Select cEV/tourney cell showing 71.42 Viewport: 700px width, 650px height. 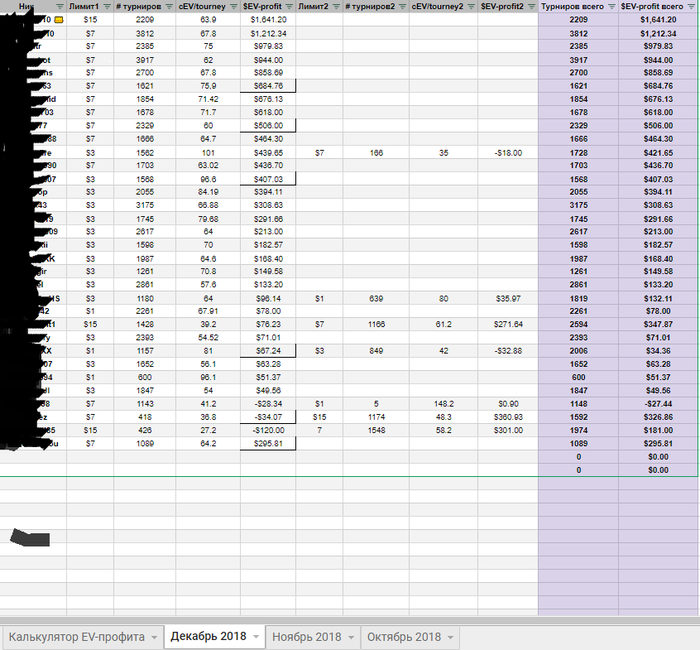(x=208, y=99)
